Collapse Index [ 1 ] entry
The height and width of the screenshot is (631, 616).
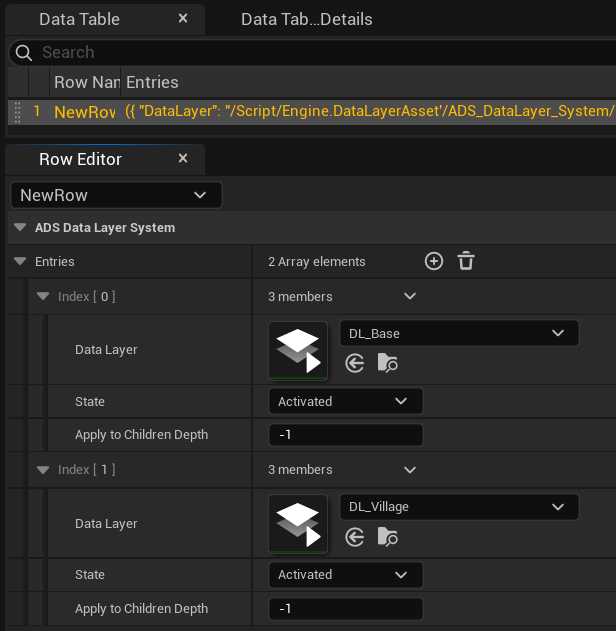pyautogui.click(x=43, y=470)
